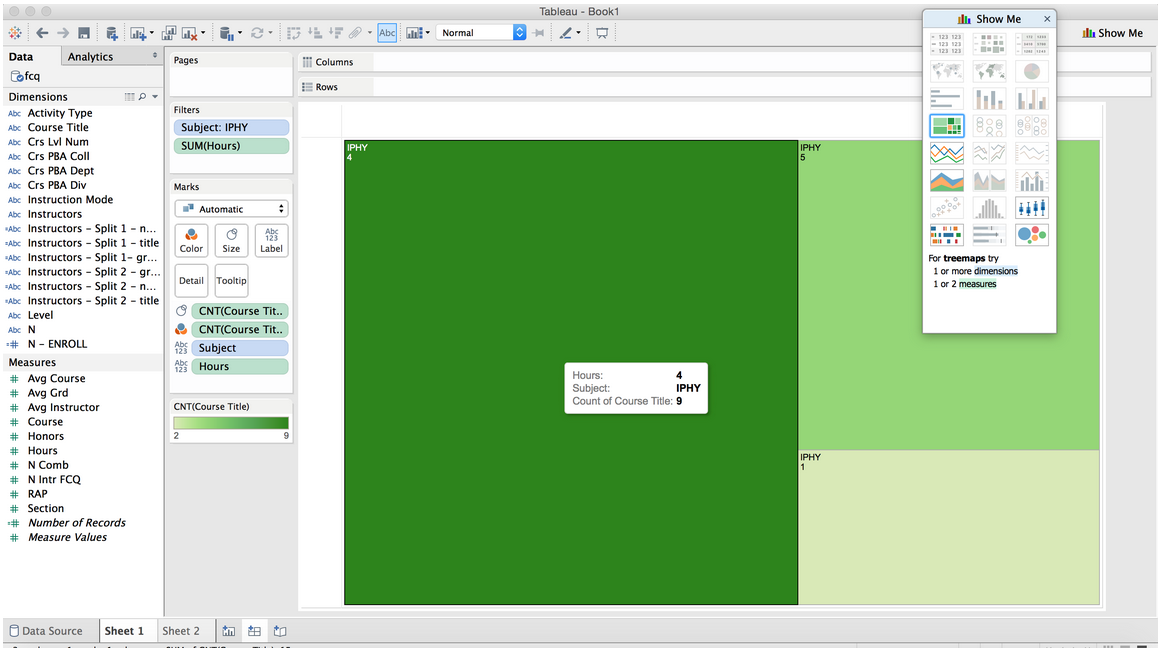Click the presentation mode toolbar icon
Viewport: 1162px width, 653px height.
(x=602, y=33)
